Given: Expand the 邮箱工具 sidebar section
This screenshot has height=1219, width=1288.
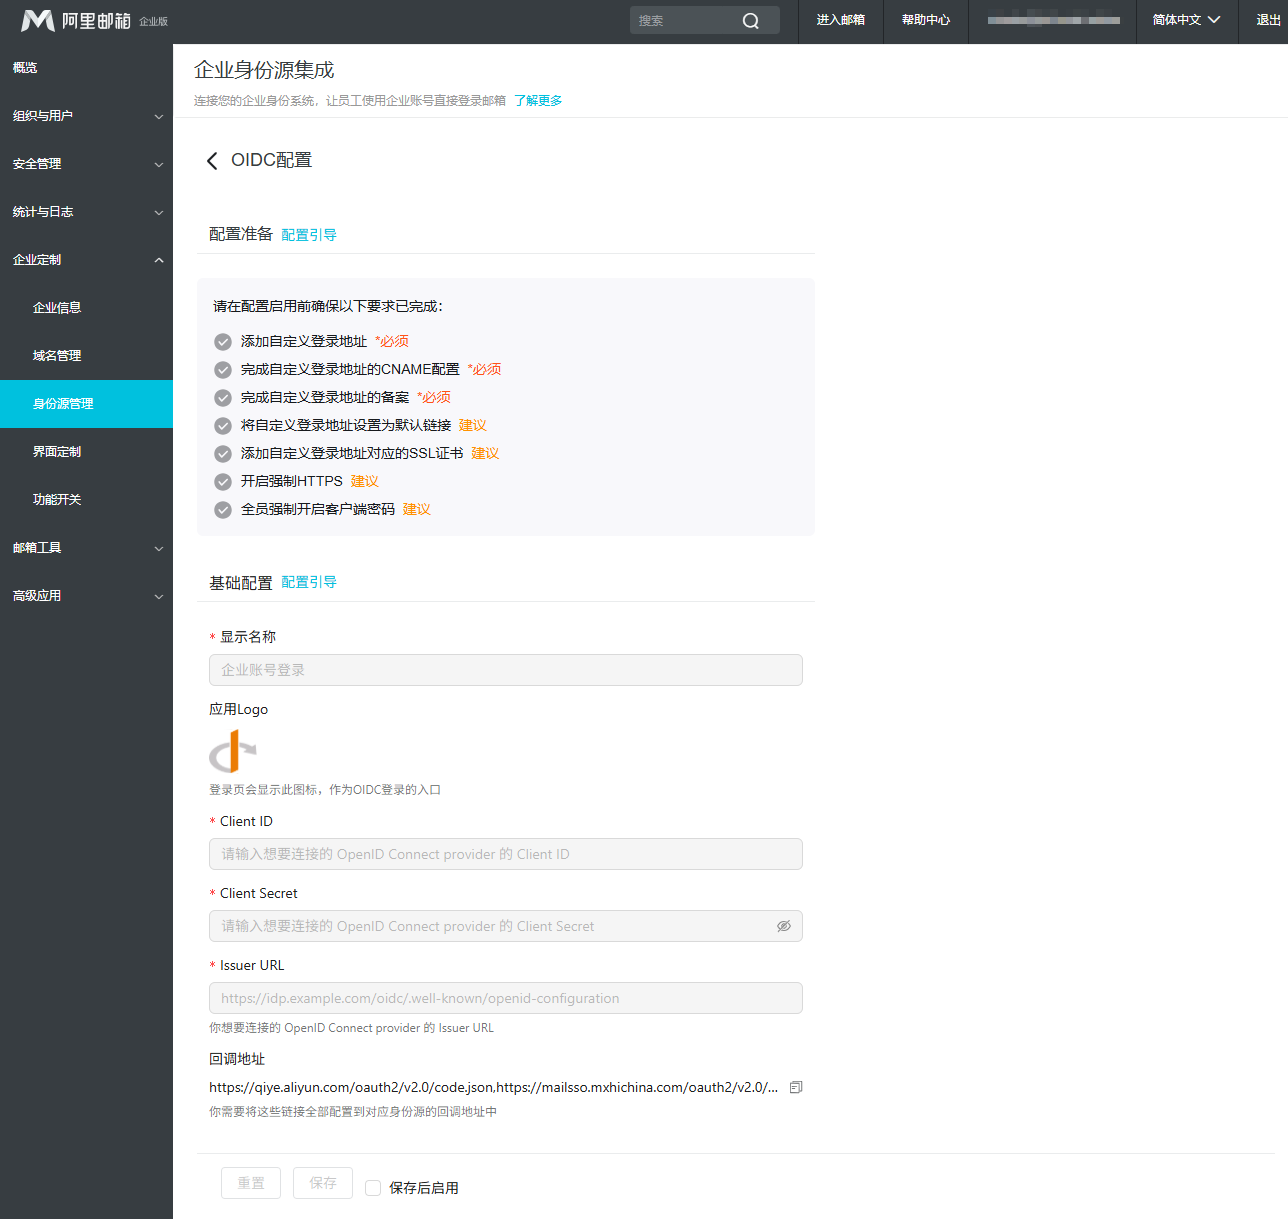Looking at the screenshot, I should 86,548.
